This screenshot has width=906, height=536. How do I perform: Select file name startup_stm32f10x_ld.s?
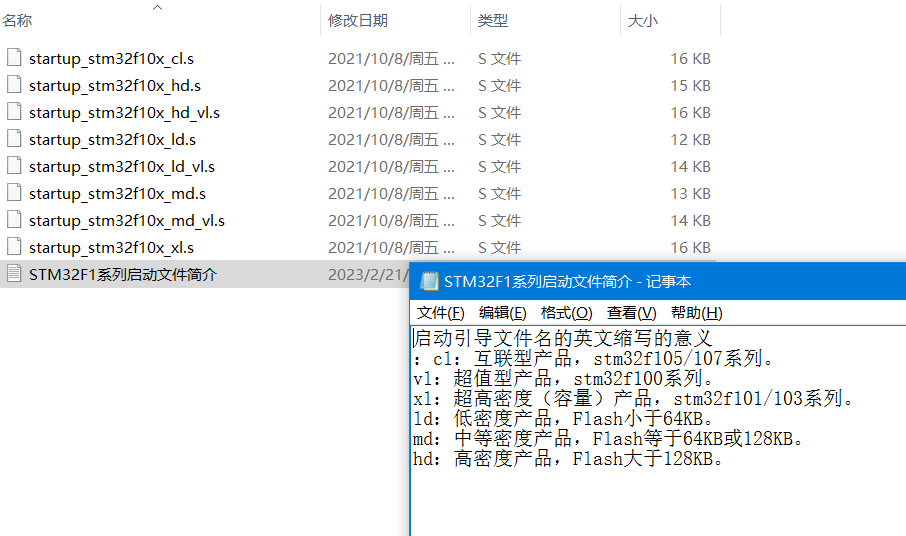tap(112, 140)
